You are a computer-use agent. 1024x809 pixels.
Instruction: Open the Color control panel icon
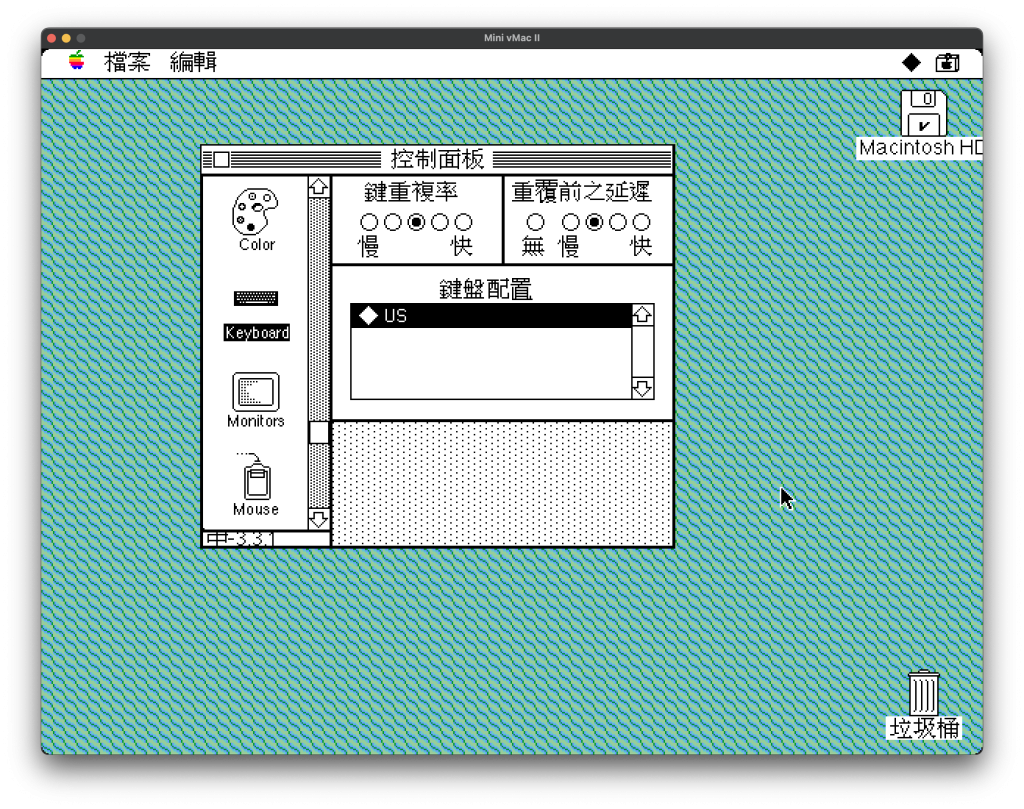pyautogui.click(x=255, y=213)
